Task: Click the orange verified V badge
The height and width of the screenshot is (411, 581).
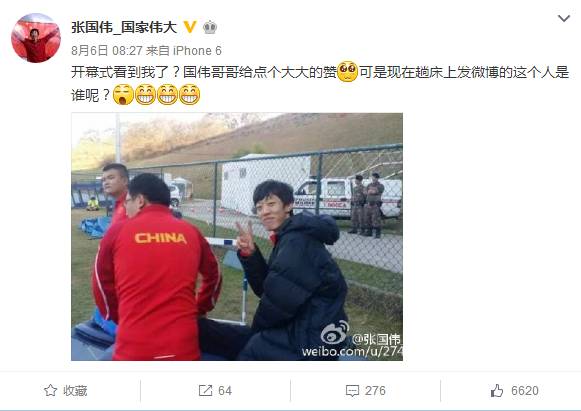Action: [x=190, y=27]
